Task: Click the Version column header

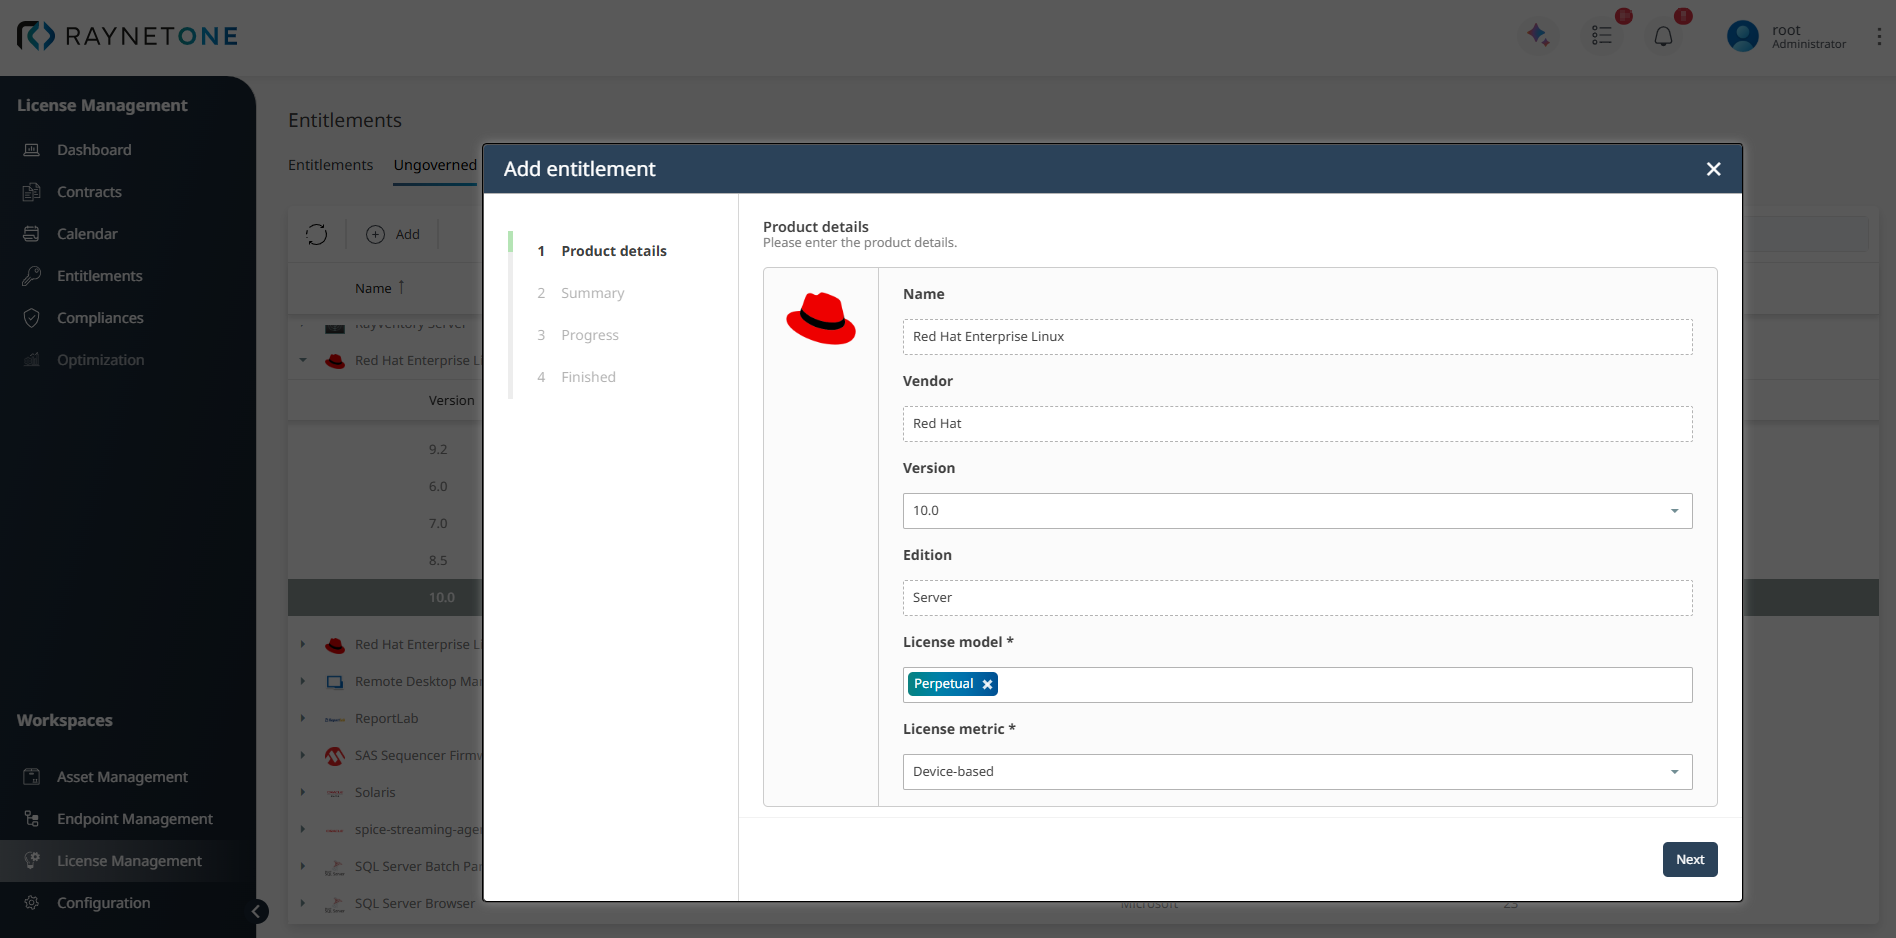Action: tap(451, 401)
